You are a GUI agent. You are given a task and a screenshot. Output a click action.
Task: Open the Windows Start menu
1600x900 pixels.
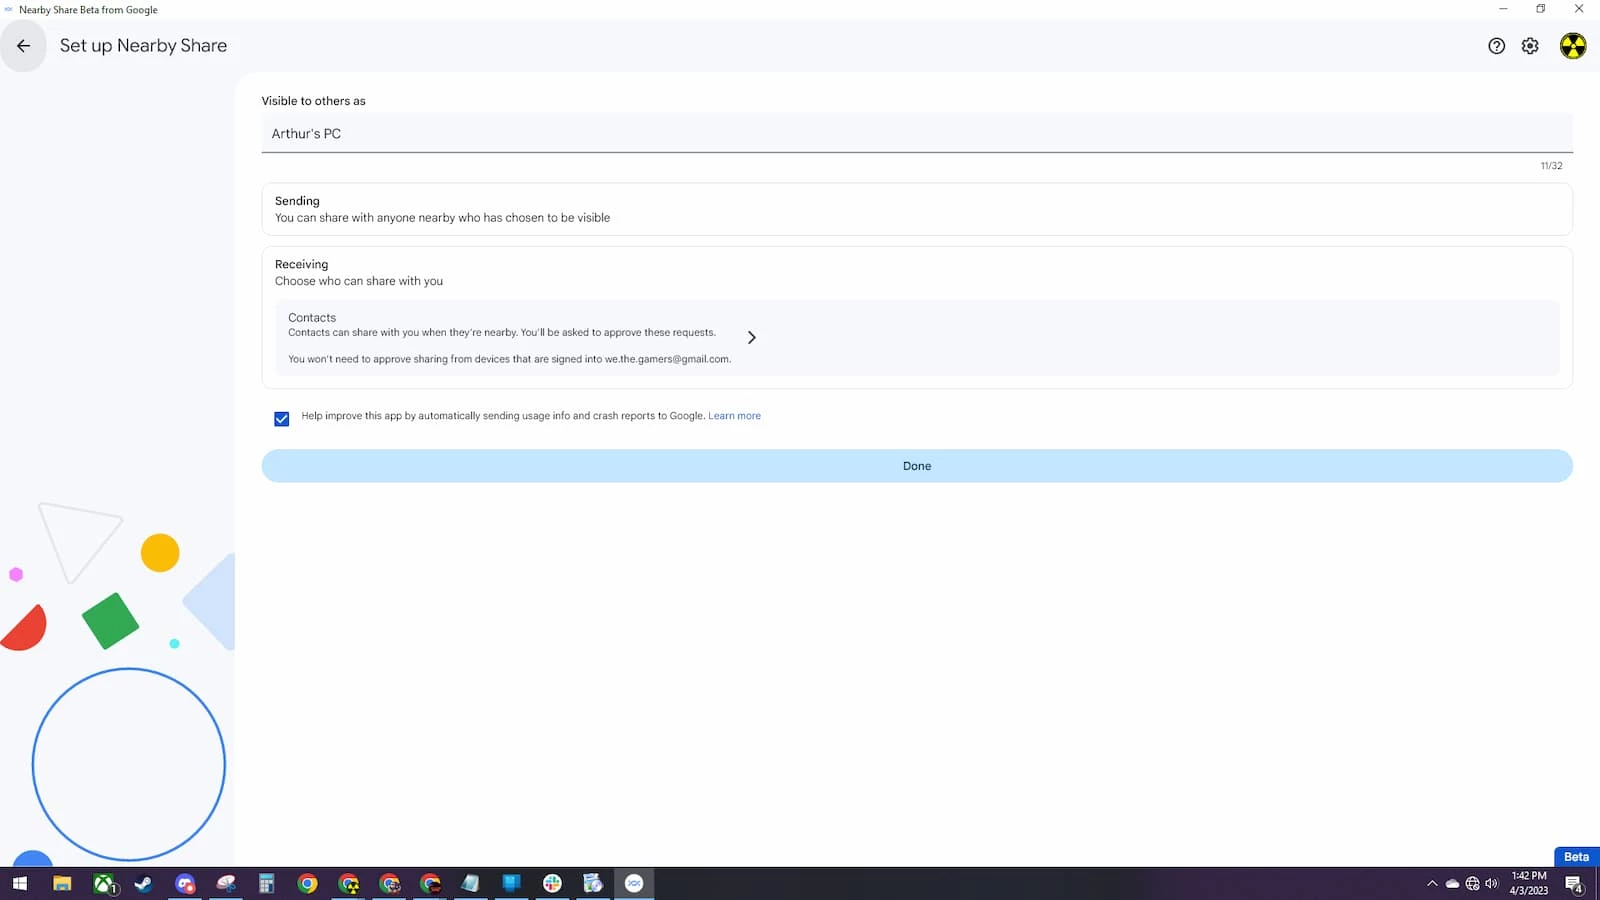pos(20,883)
